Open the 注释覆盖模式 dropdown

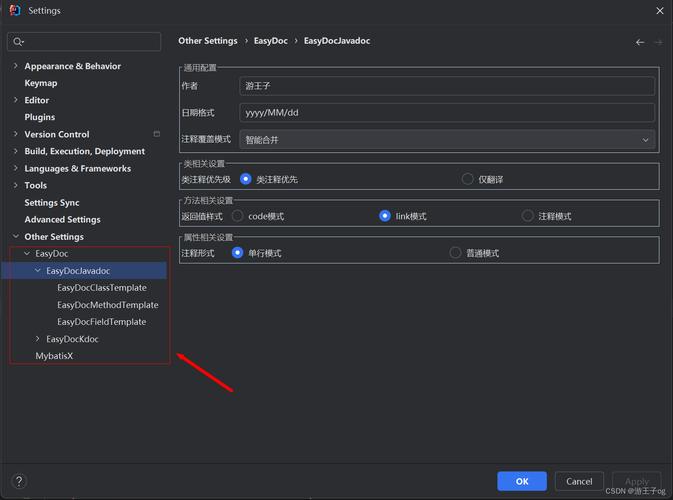pyautogui.click(x=447, y=140)
